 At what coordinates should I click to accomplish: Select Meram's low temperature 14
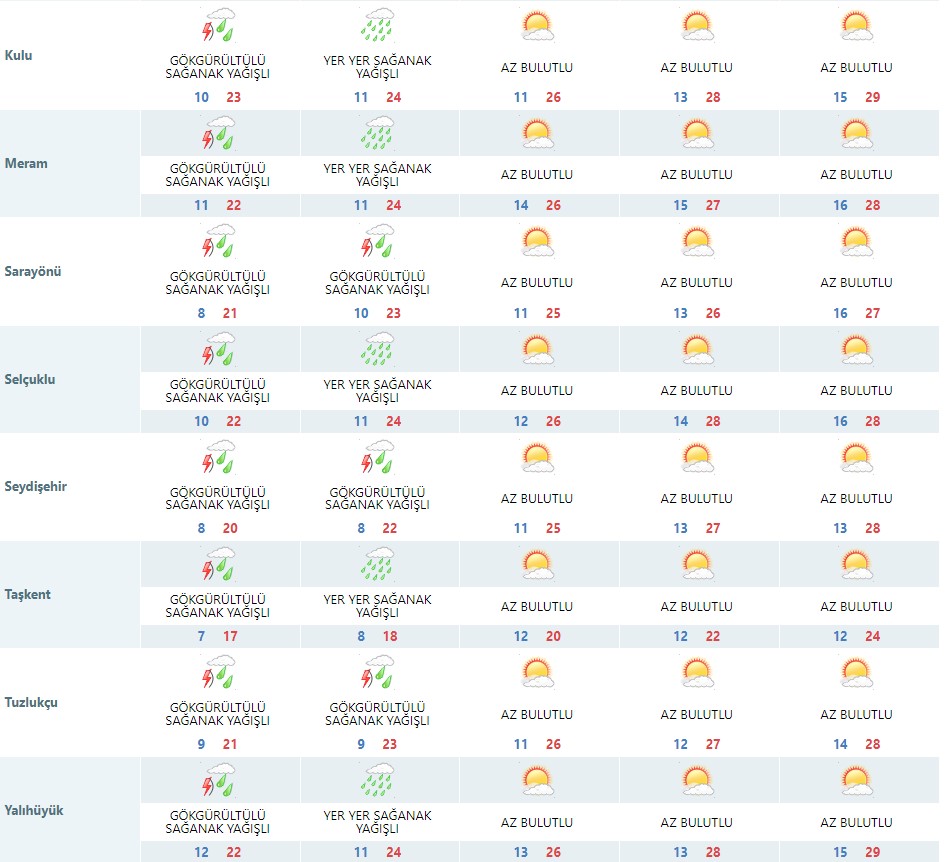click(521, 206)
